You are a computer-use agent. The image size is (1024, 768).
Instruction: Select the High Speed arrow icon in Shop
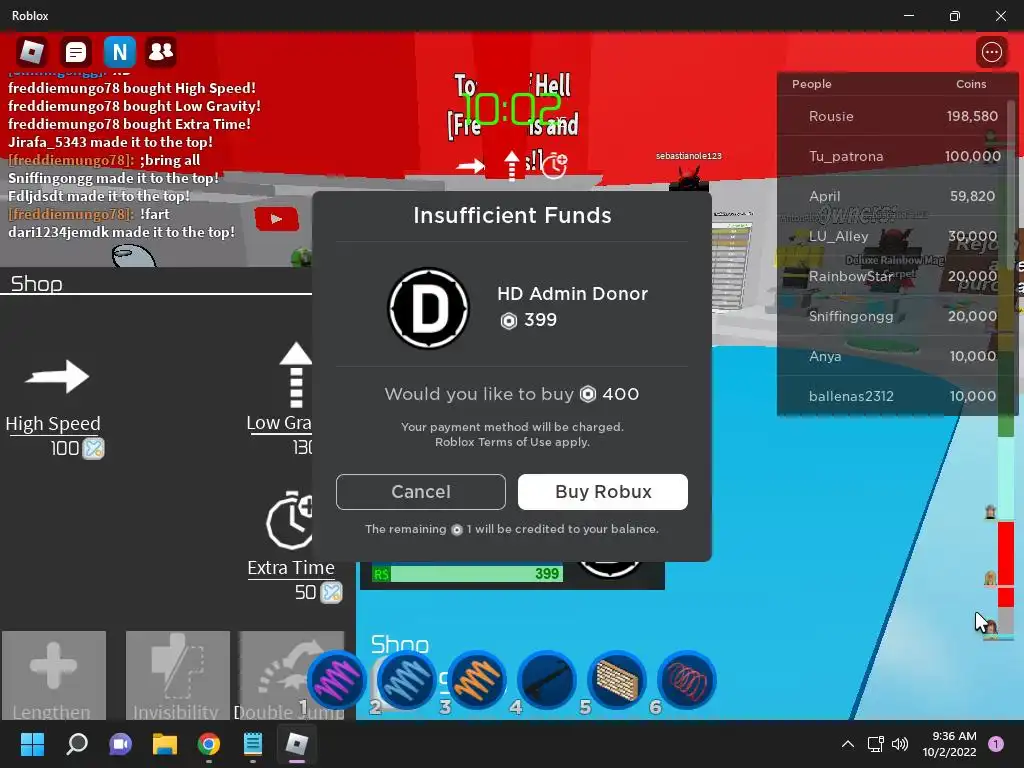click(x=57, y=376)
